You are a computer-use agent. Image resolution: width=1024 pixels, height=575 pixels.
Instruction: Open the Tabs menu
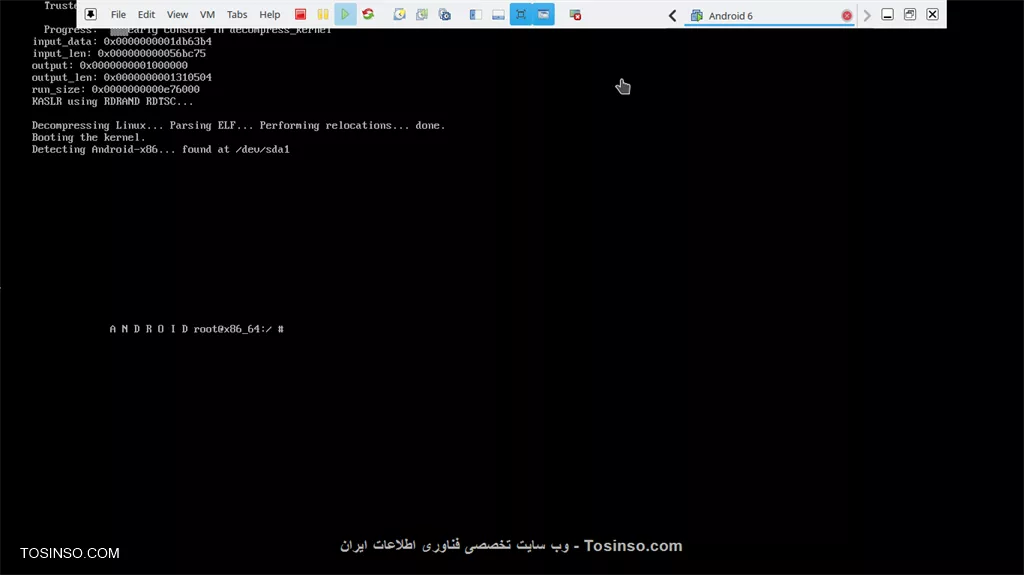tap(237, 14)
